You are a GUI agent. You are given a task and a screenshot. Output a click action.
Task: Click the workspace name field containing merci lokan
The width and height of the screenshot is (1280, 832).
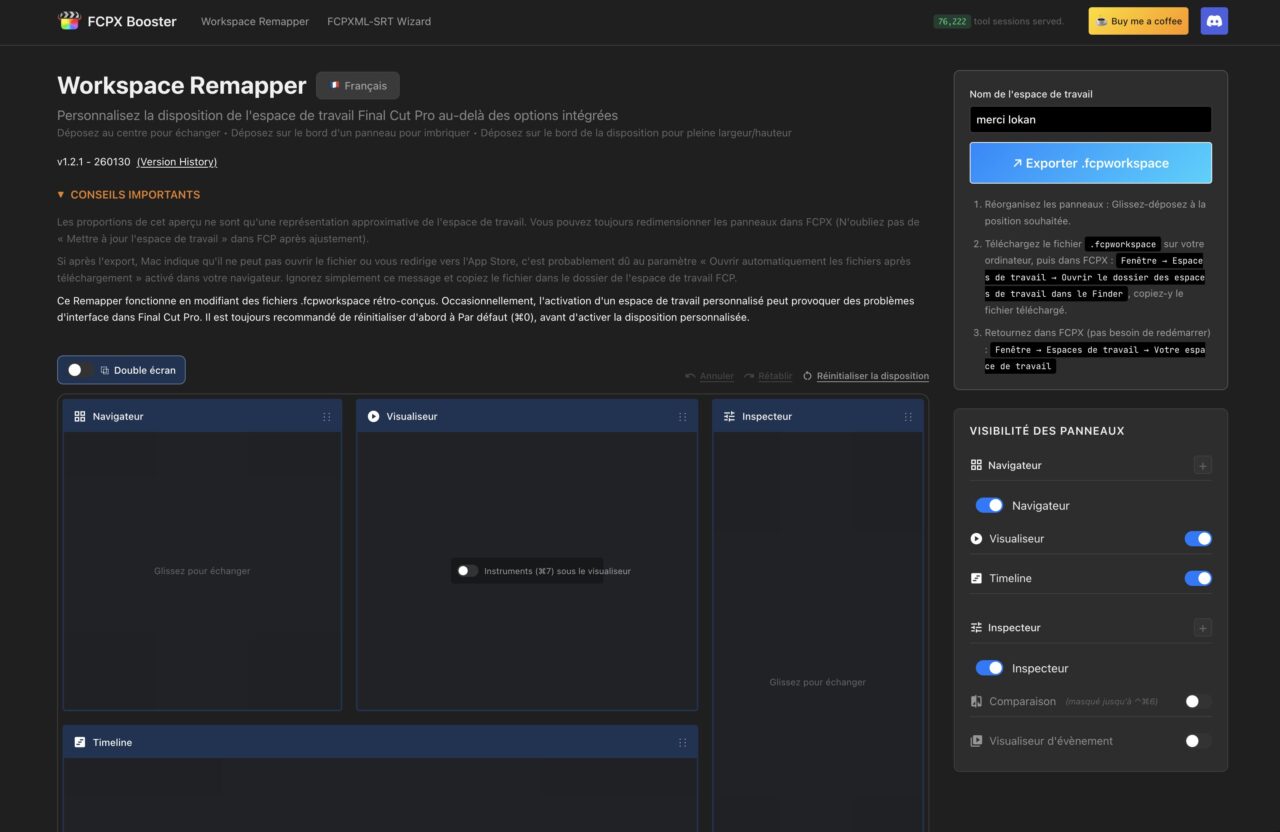tap(1090, 119)
